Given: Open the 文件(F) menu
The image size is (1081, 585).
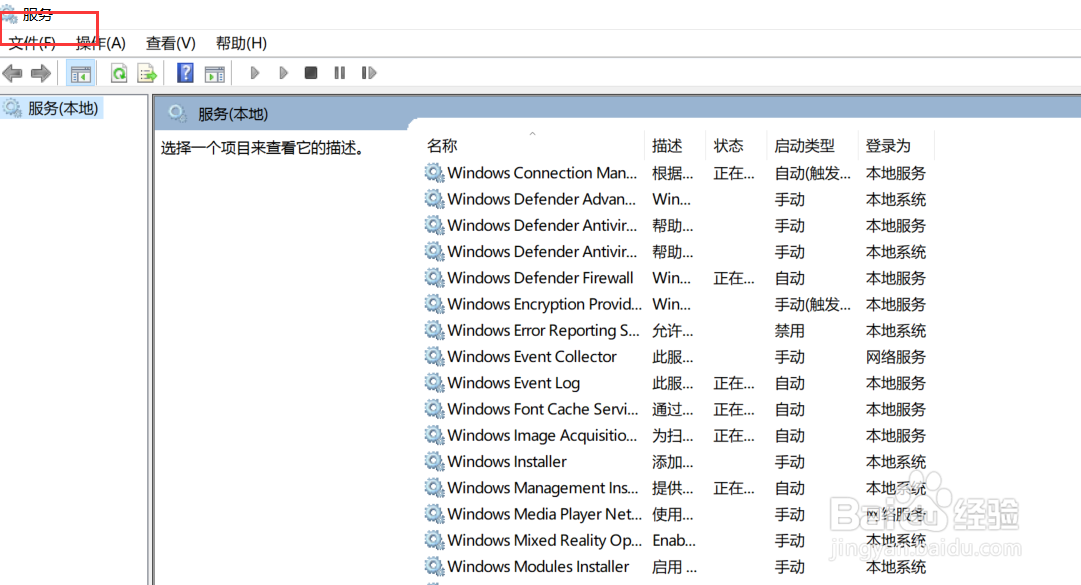Looking at the screenshot, I should [x=30, y=43].
